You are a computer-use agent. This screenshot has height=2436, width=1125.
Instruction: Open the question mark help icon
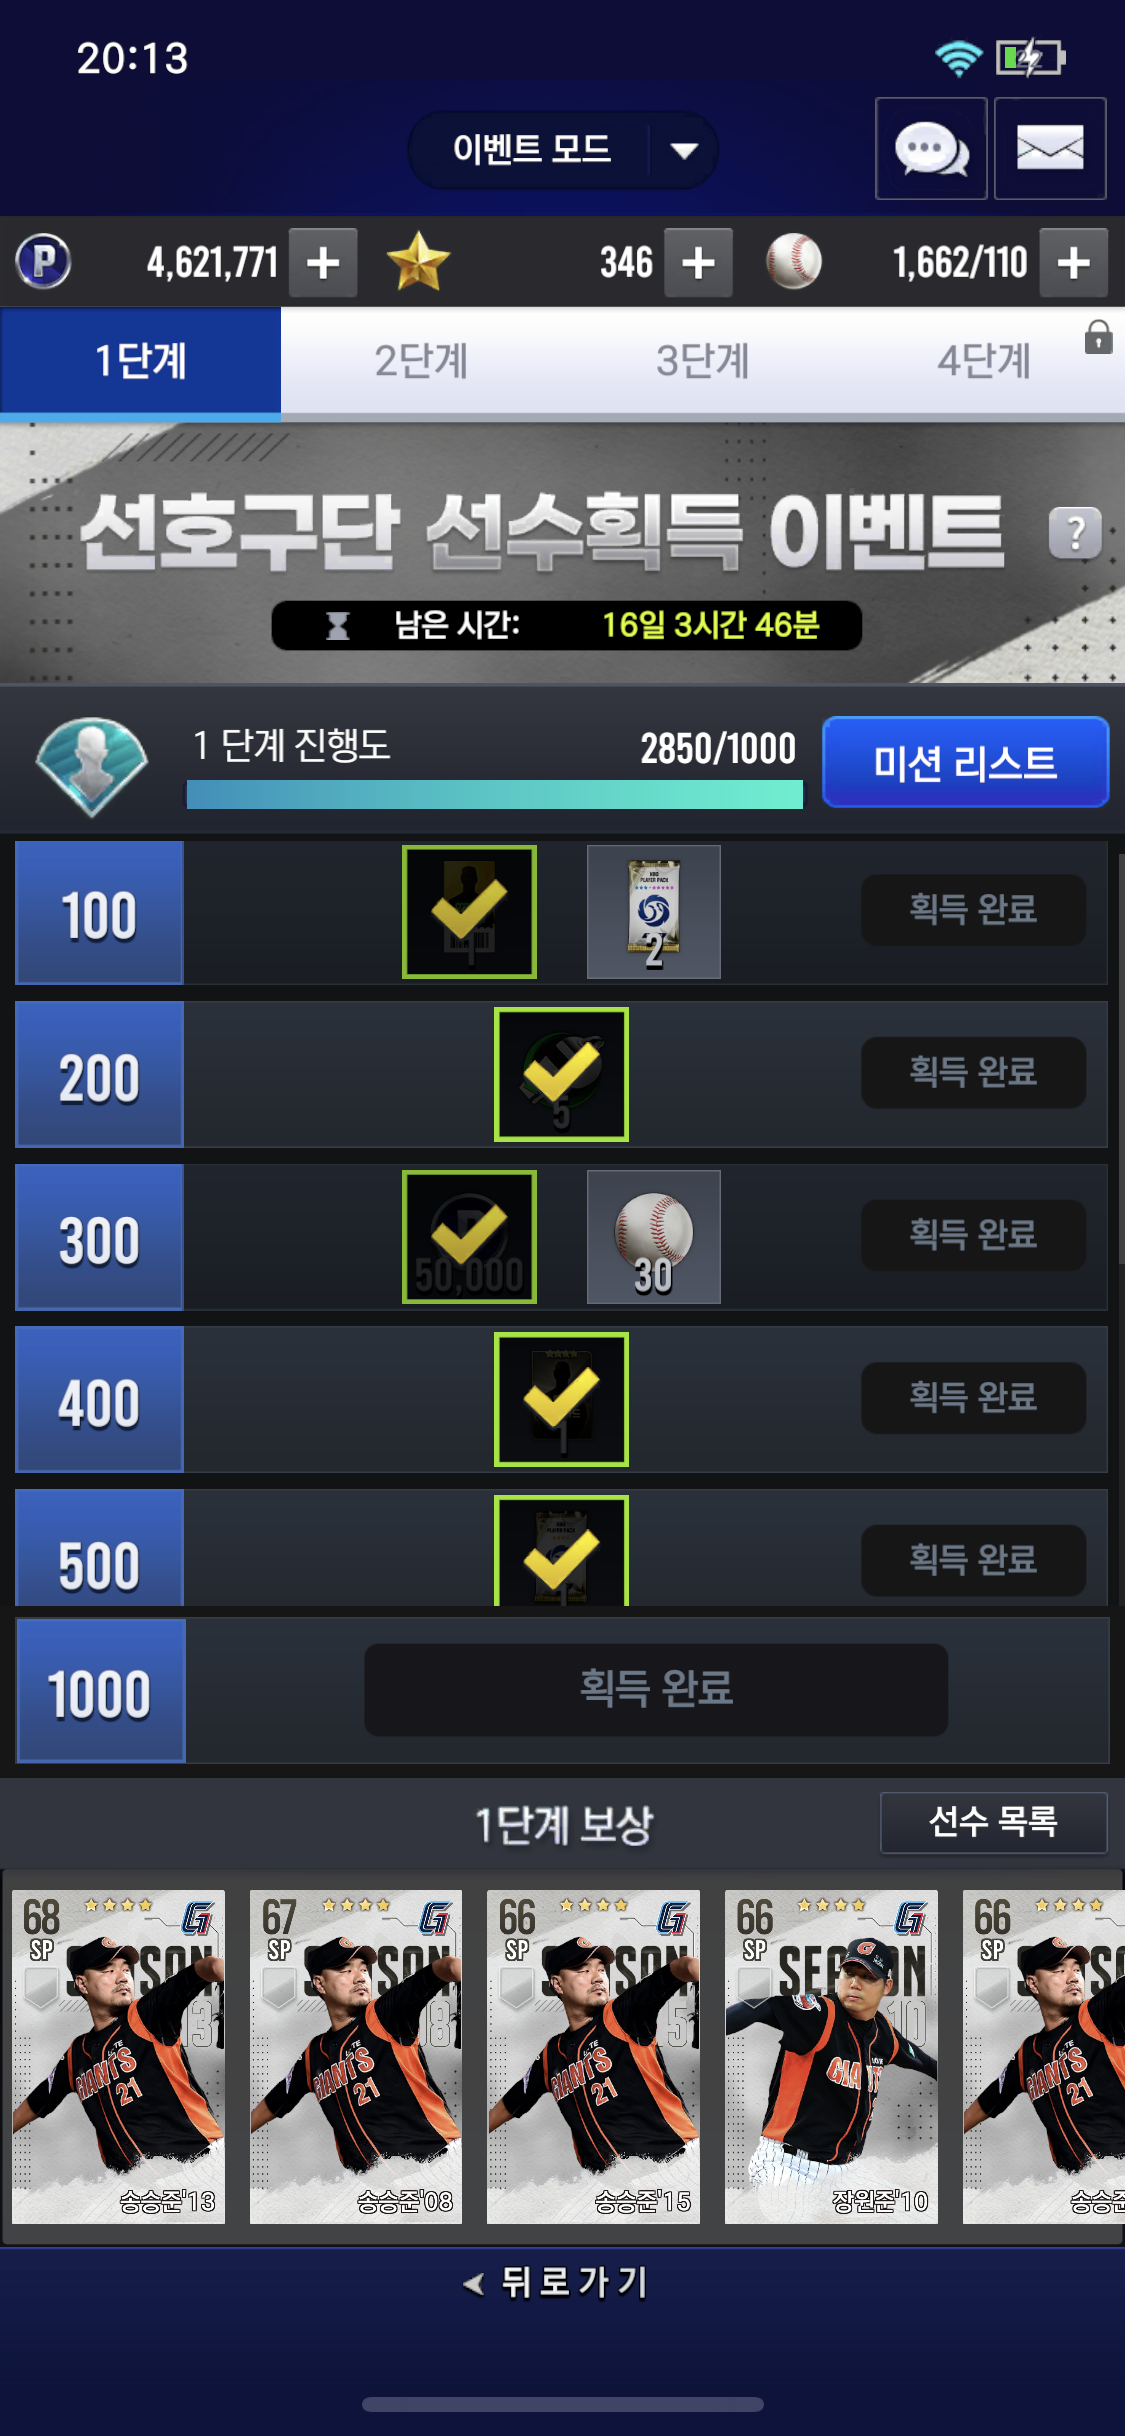pyautogui.click(x=1075, y=533)
